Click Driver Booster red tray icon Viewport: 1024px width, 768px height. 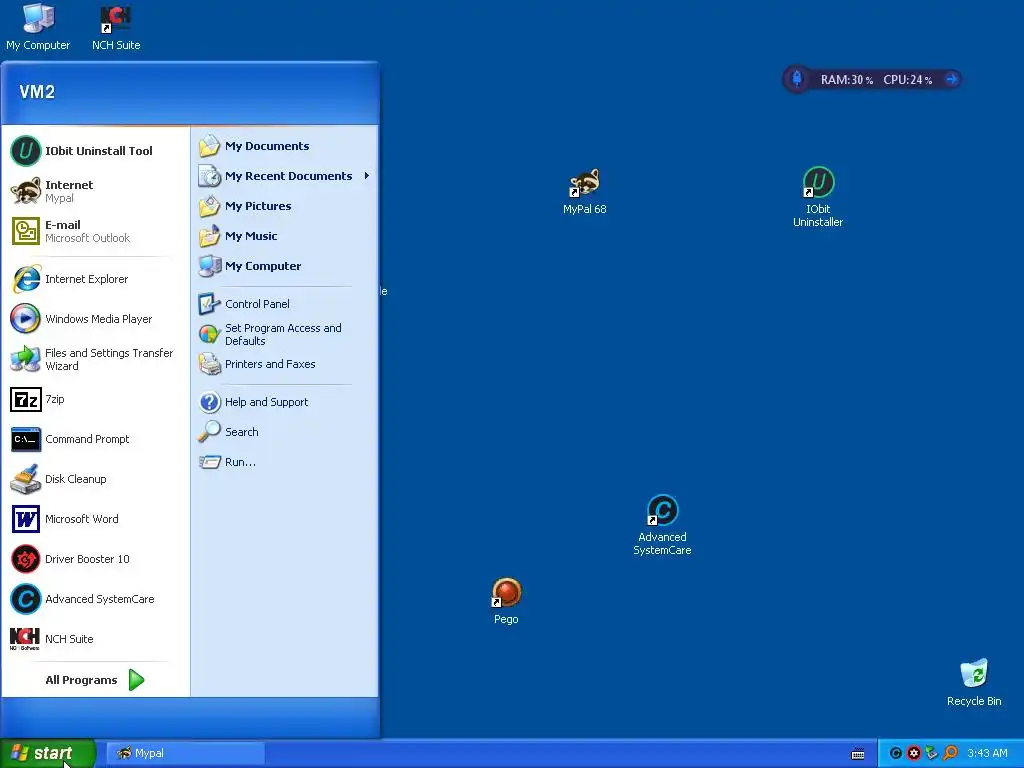[914, 754]
